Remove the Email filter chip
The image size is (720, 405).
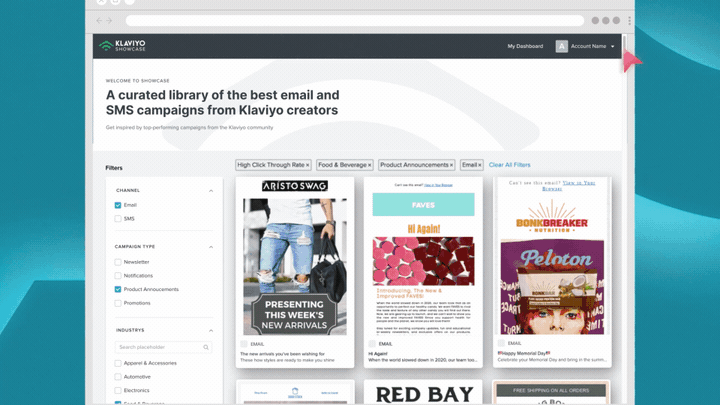click(479, 165)
